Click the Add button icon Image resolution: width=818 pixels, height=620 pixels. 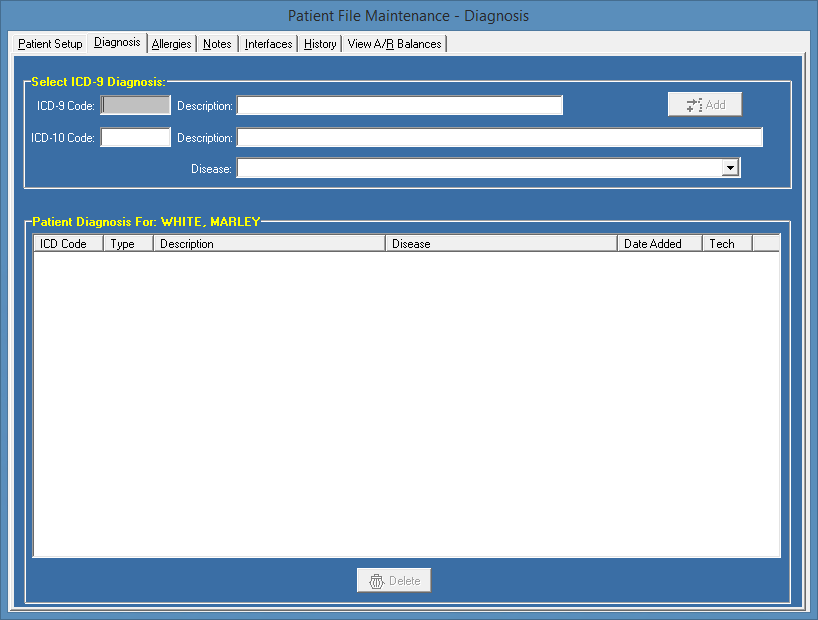tap(694, 105)
